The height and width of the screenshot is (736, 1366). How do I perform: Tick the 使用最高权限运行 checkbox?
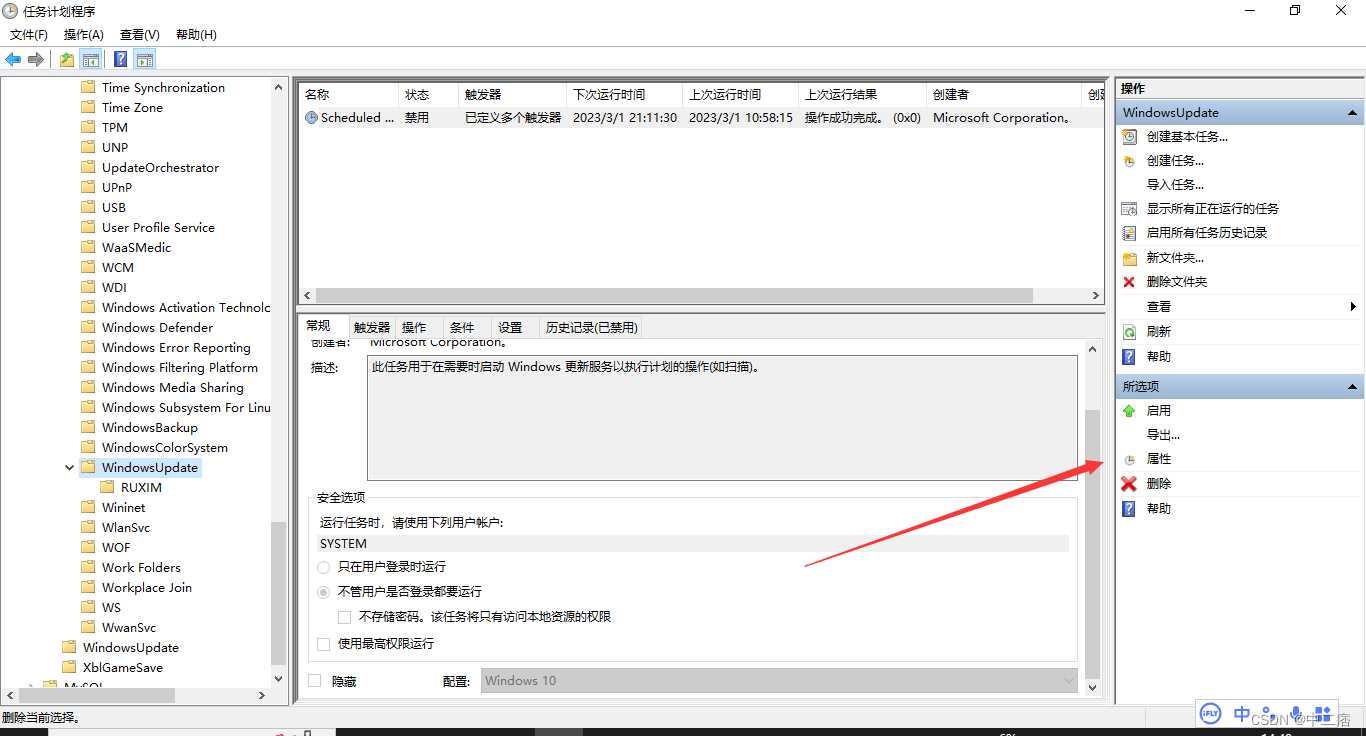[x=323, y=644]
